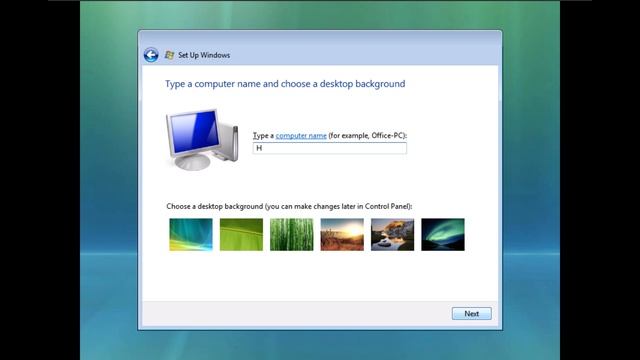Select the sunset over grass field background
Screen dimensions: 640x360
point(342,234)
